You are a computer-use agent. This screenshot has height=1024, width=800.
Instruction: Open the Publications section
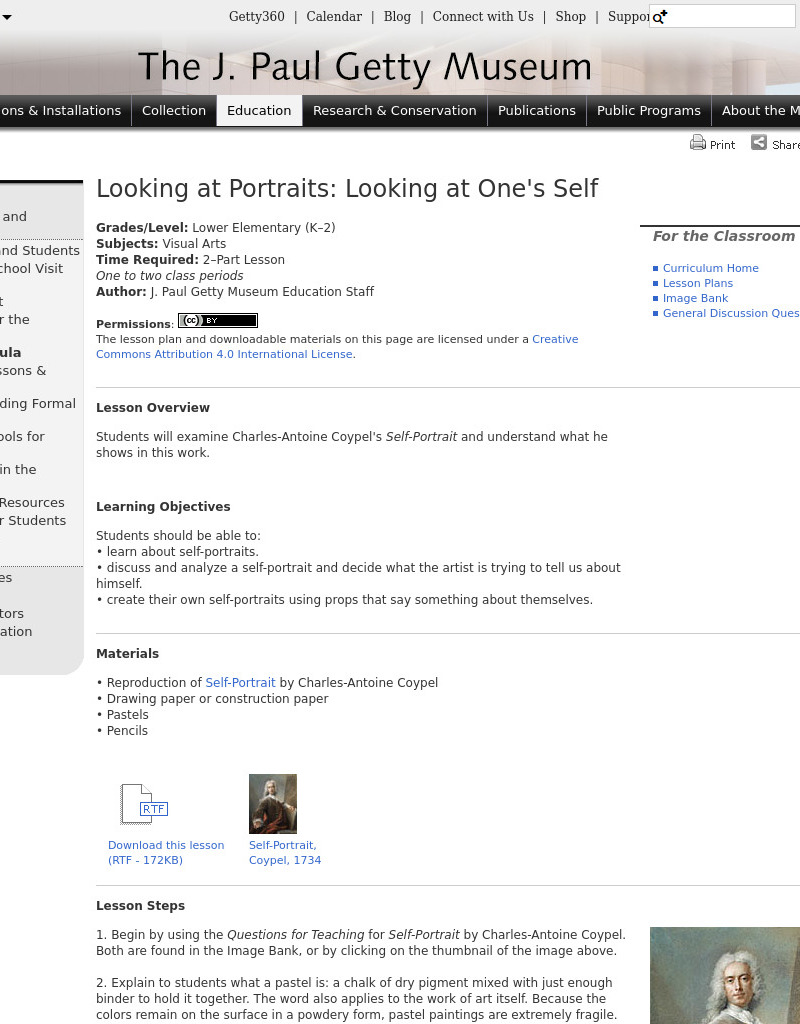click(x=537, y=110)
